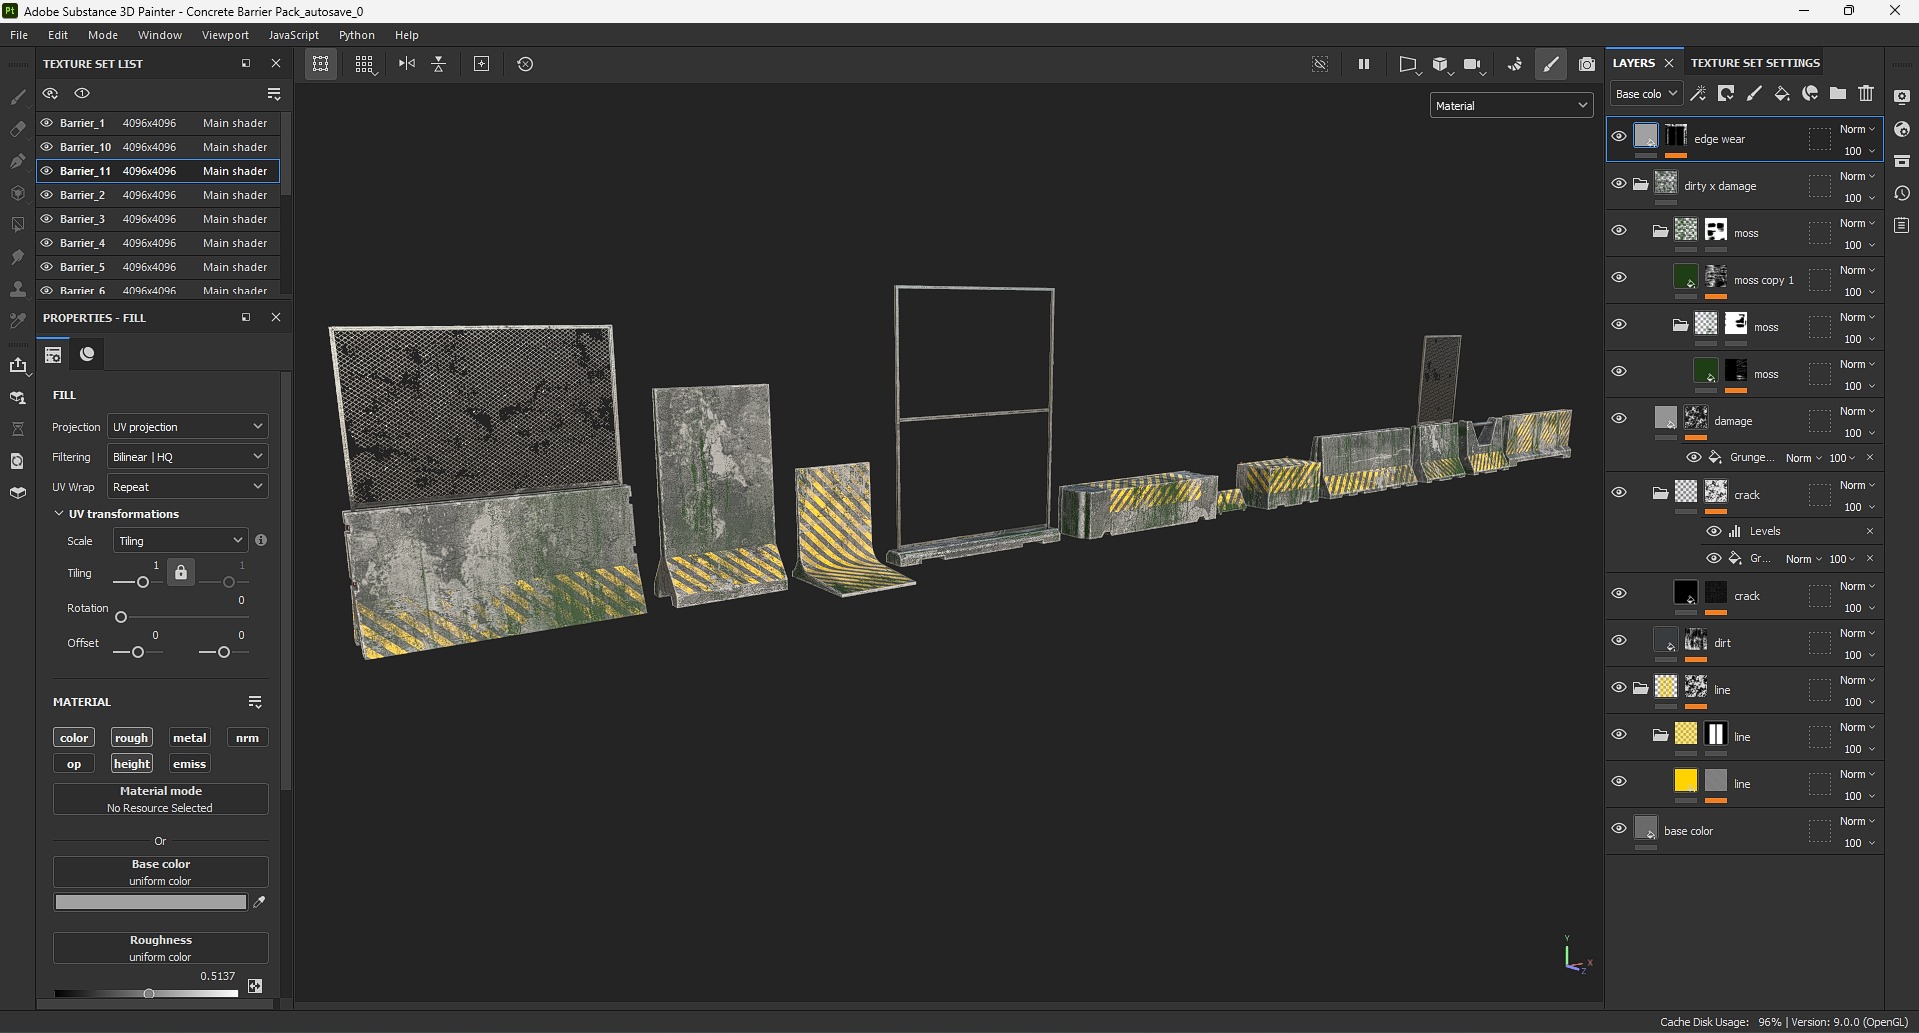
Task: Activate the painting mode brush icon in viewport toolbar
Action: point(1551,64)
